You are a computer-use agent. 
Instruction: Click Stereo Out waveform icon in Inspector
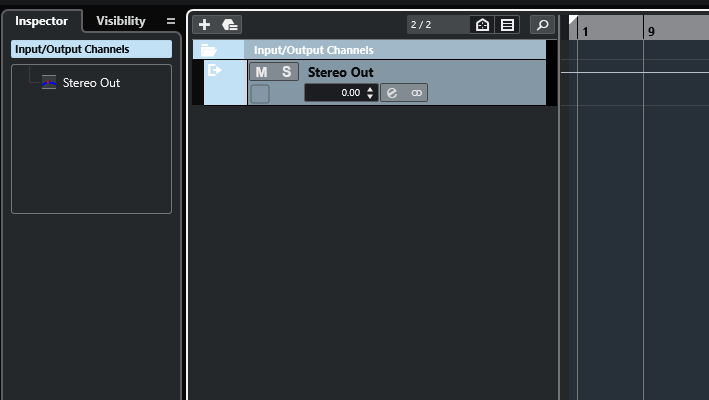[x=49, y=82]
